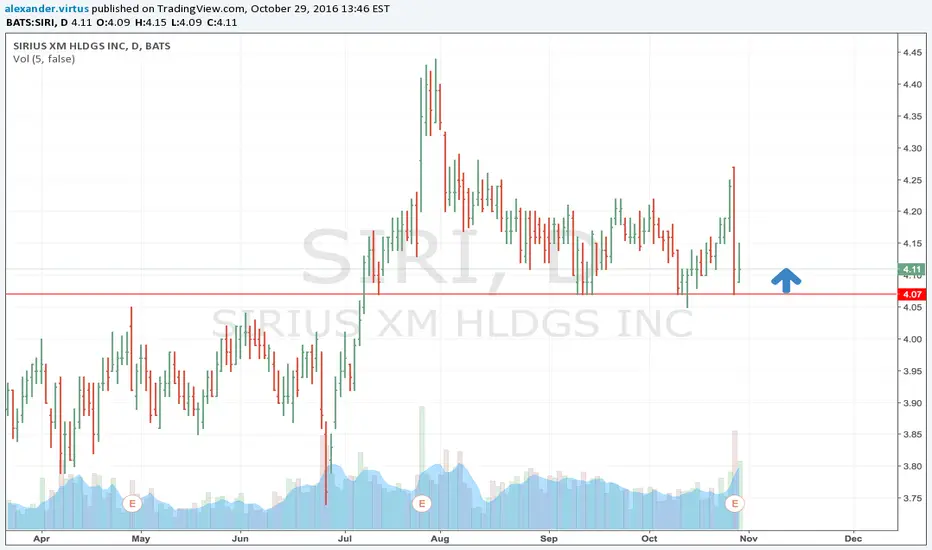Screen dimensions: 932x550
Task: Click the 4.20 price axis label
Action: point(912,212)
